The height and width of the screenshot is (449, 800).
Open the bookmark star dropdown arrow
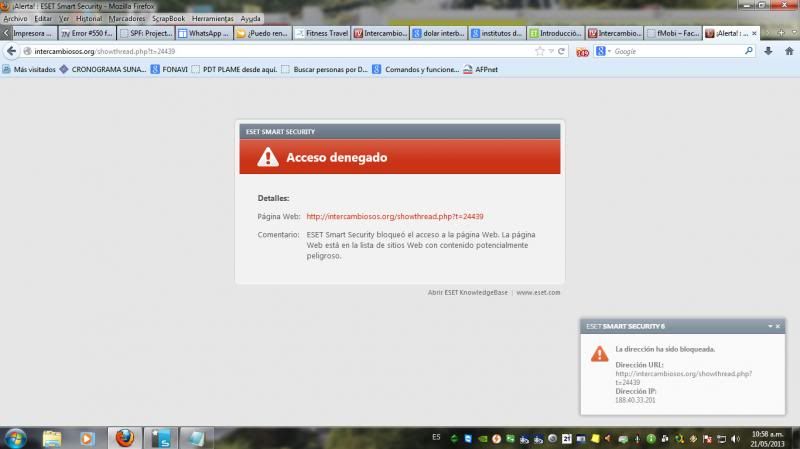click(x=551, y=51)
